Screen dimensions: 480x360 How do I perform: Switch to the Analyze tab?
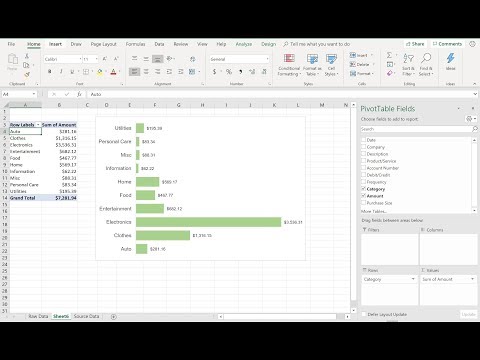(x=244, y=44)
